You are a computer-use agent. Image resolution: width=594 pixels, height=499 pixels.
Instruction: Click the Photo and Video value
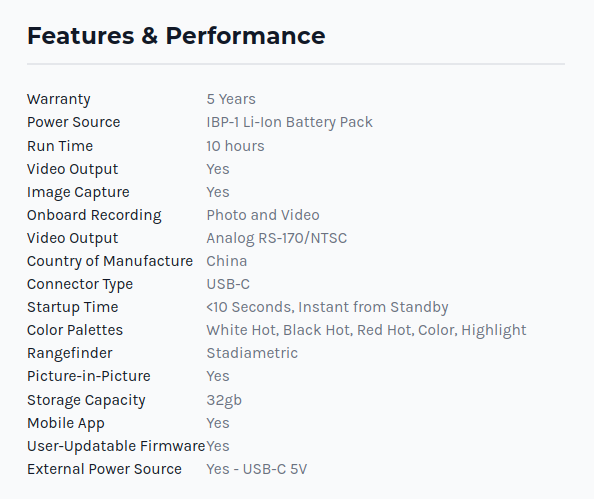click(x=263, y=215)
